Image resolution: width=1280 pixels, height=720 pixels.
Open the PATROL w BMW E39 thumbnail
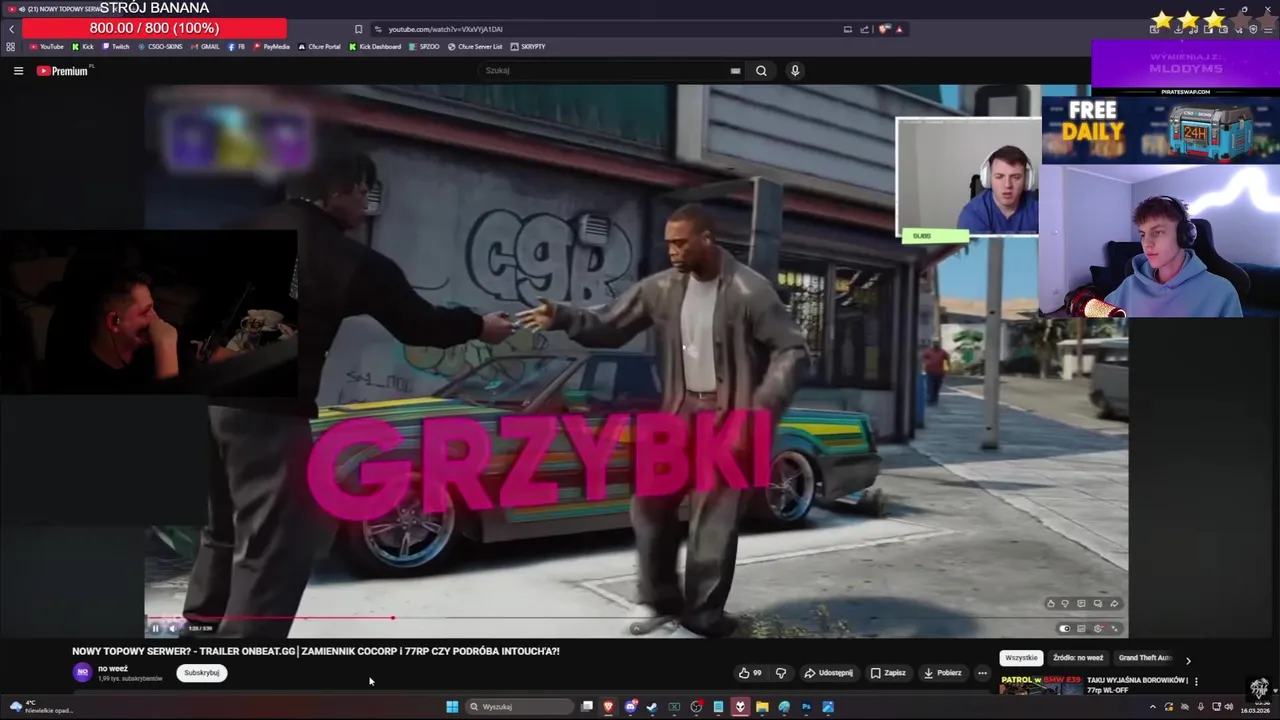pyautogui.click(x=1041, y=685)
